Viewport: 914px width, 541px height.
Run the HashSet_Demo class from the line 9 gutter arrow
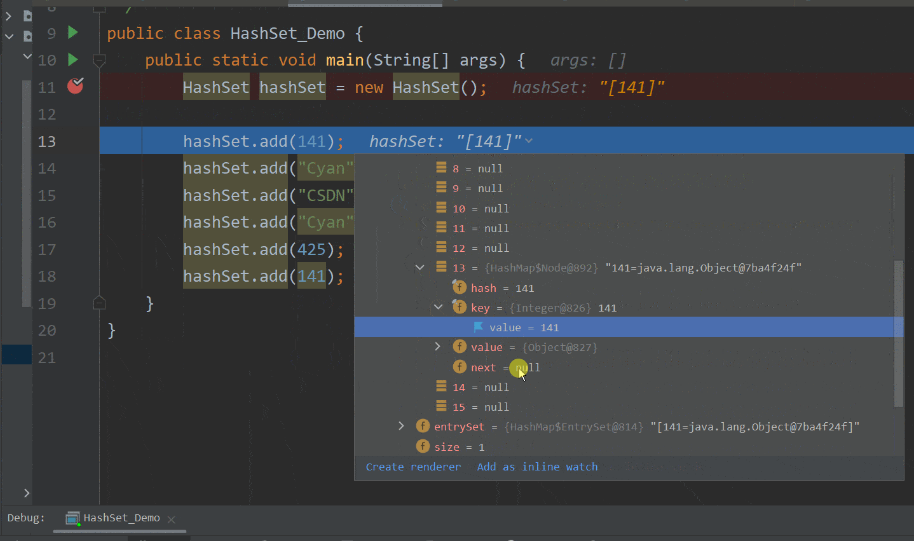(73, 33)
